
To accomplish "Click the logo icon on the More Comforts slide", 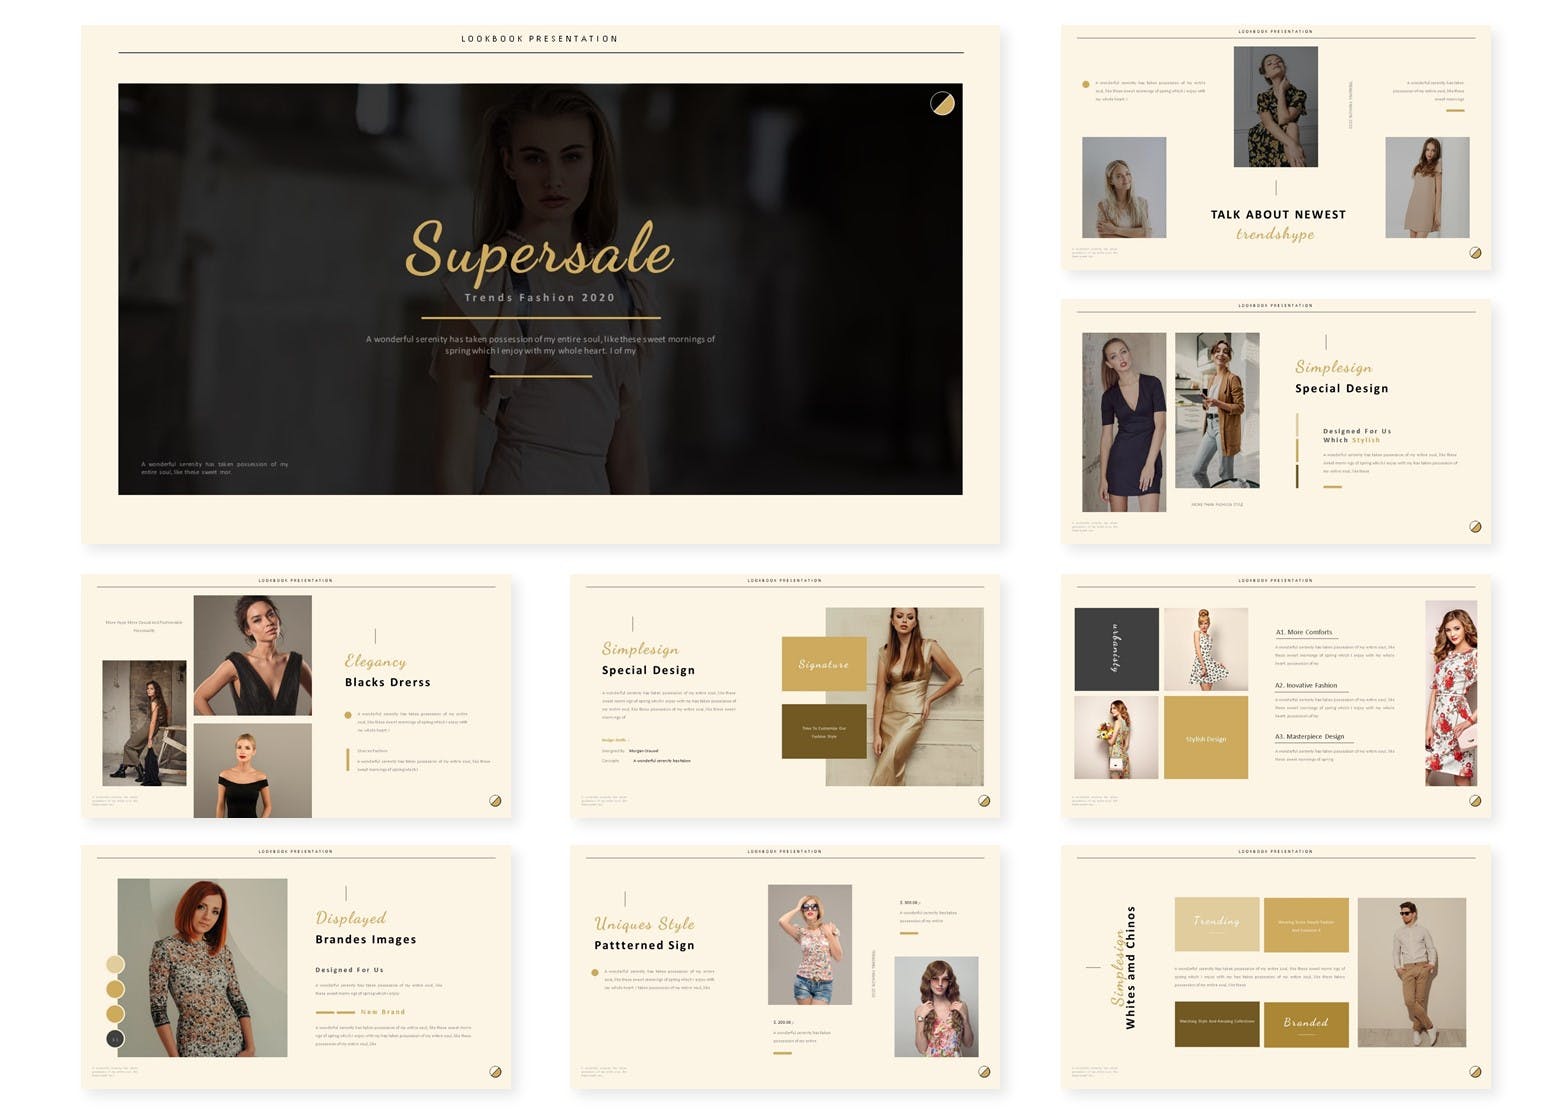I will 1475,801.
